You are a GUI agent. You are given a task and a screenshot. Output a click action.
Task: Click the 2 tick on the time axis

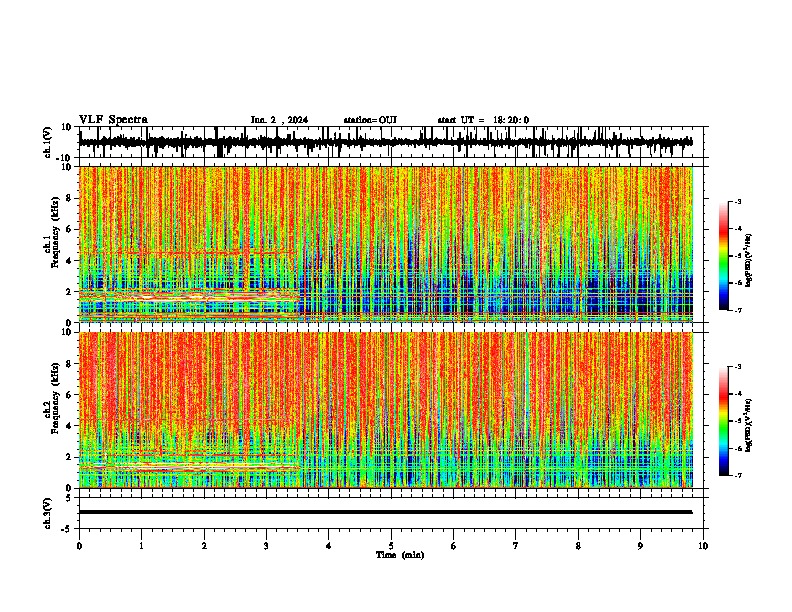(204, 546)
